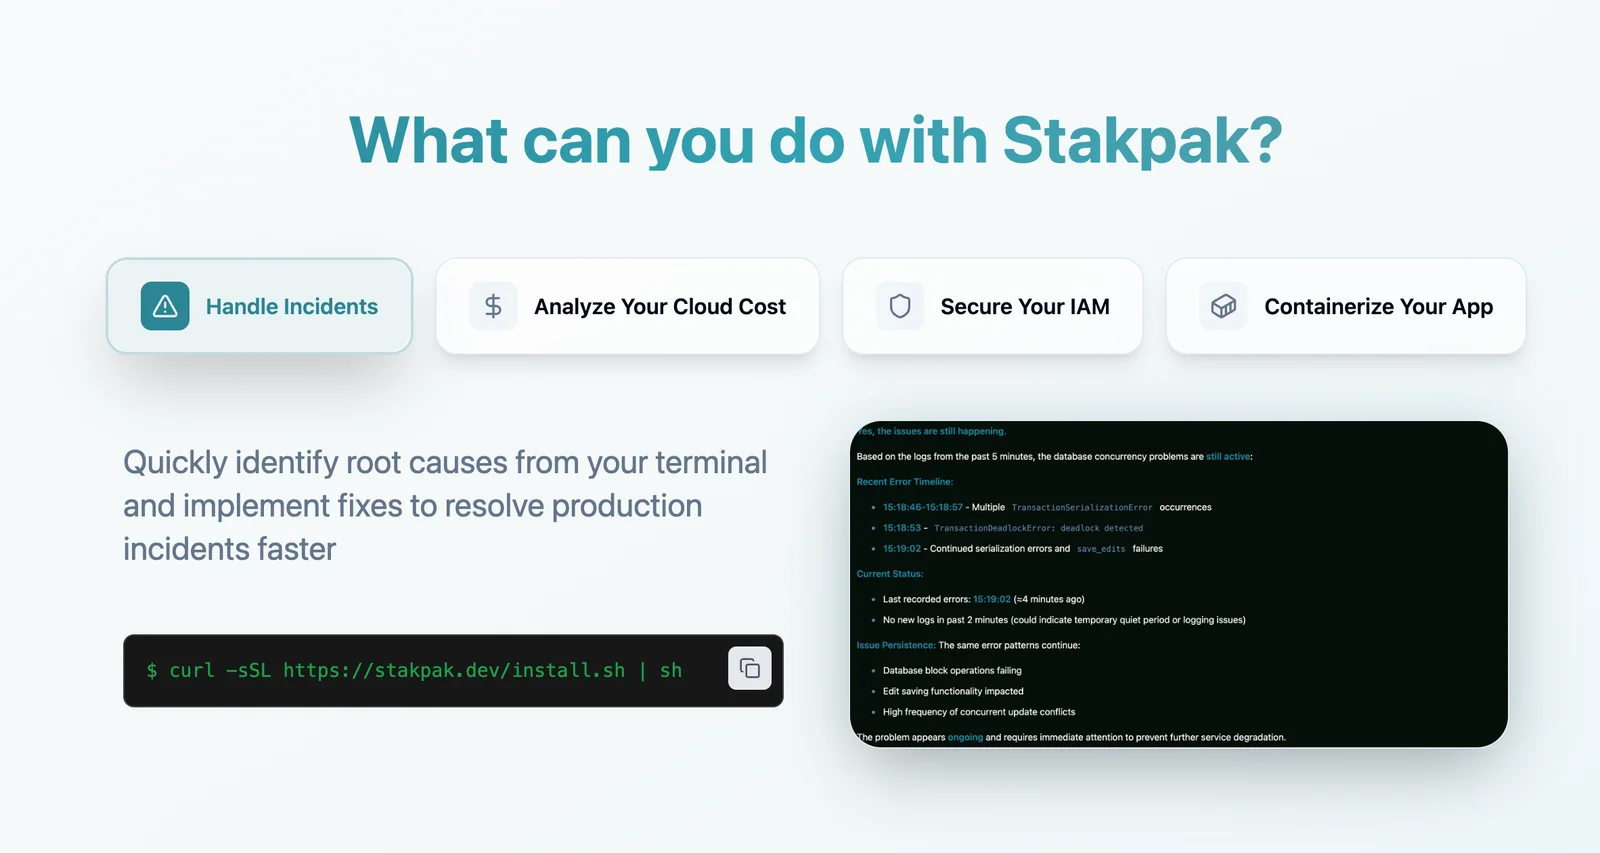Click the "What can you do with Stakpak?" heading
The image size is (1600, 853).
point(815,140)
